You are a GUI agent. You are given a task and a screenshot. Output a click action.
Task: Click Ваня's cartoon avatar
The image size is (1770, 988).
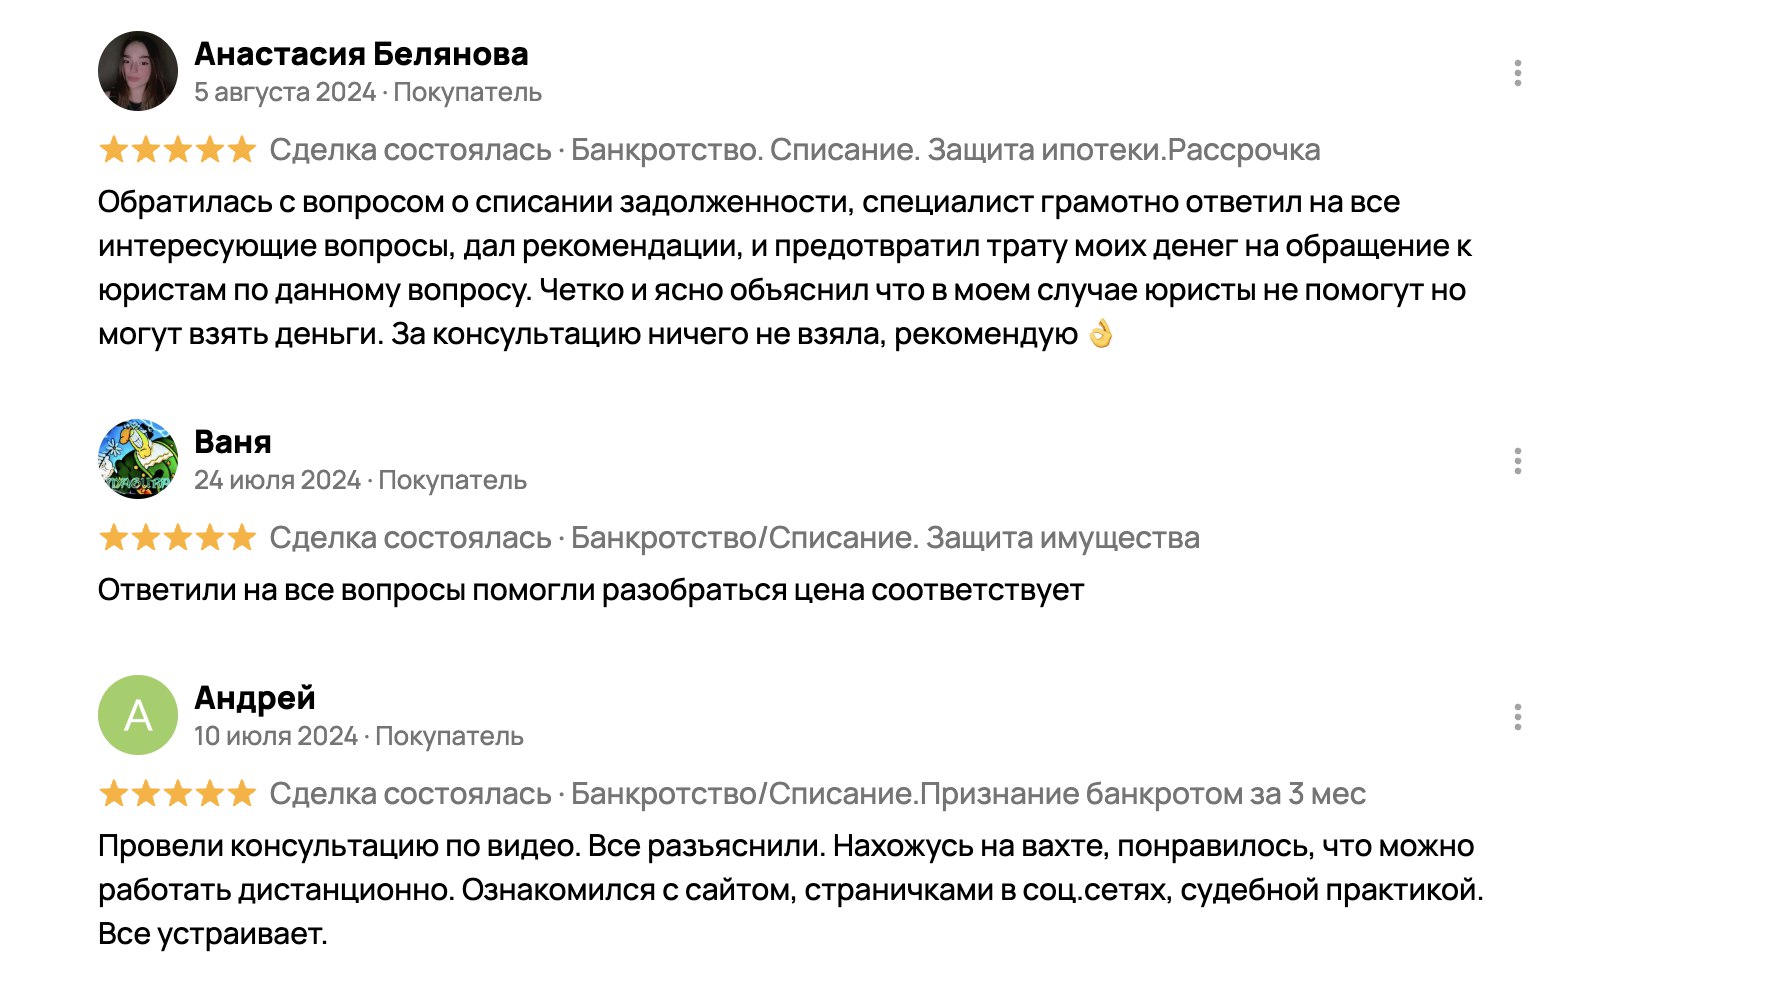(x=138, y=459)
